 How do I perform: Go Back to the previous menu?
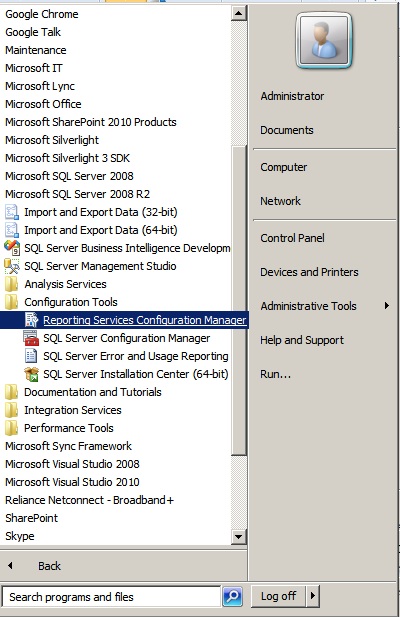[50, 566]
